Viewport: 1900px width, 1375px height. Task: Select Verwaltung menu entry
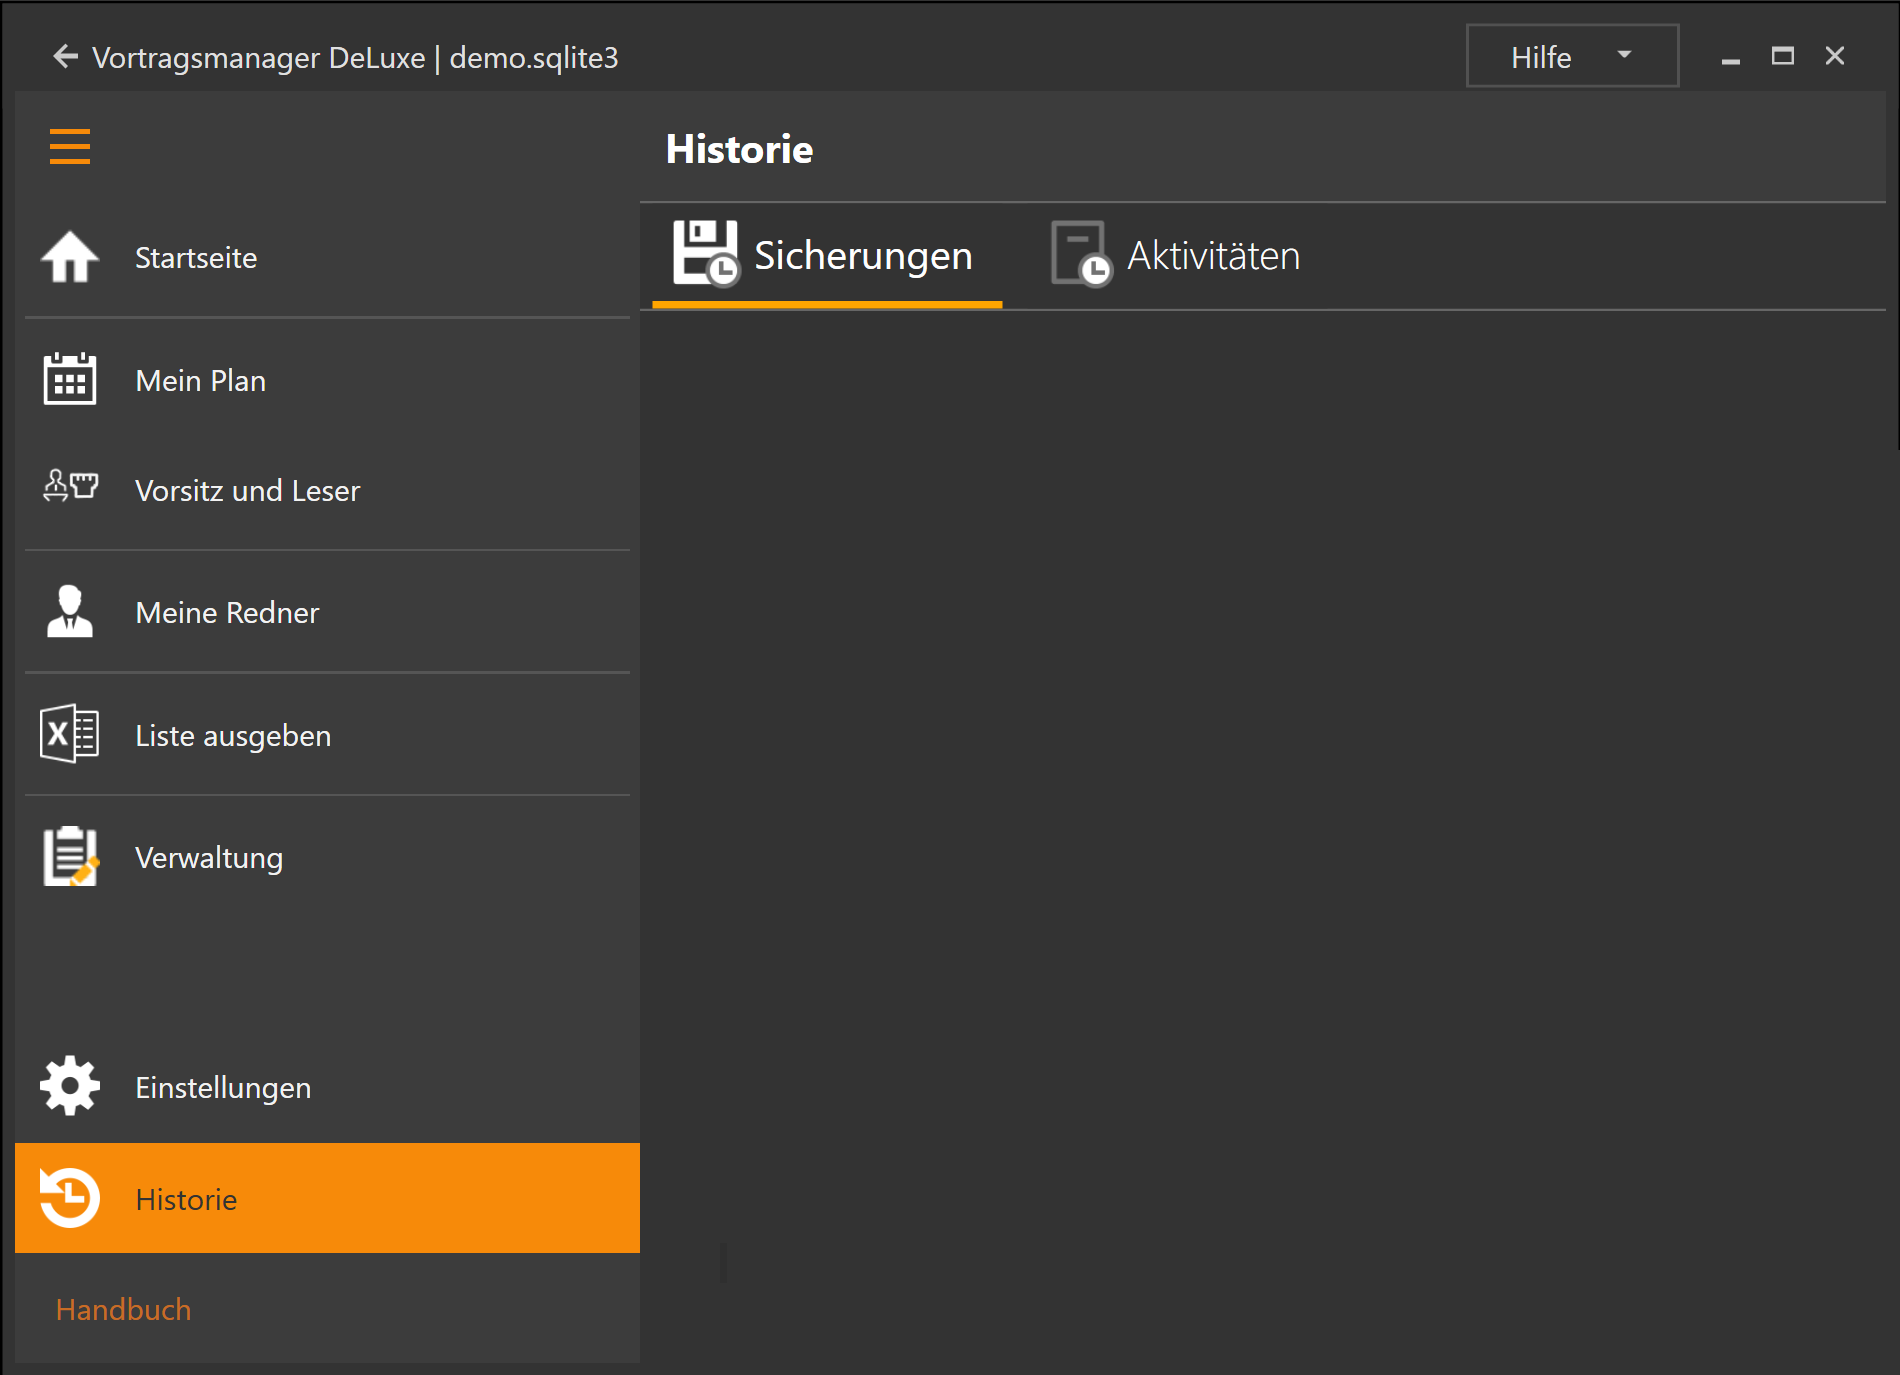coord(327,858)
